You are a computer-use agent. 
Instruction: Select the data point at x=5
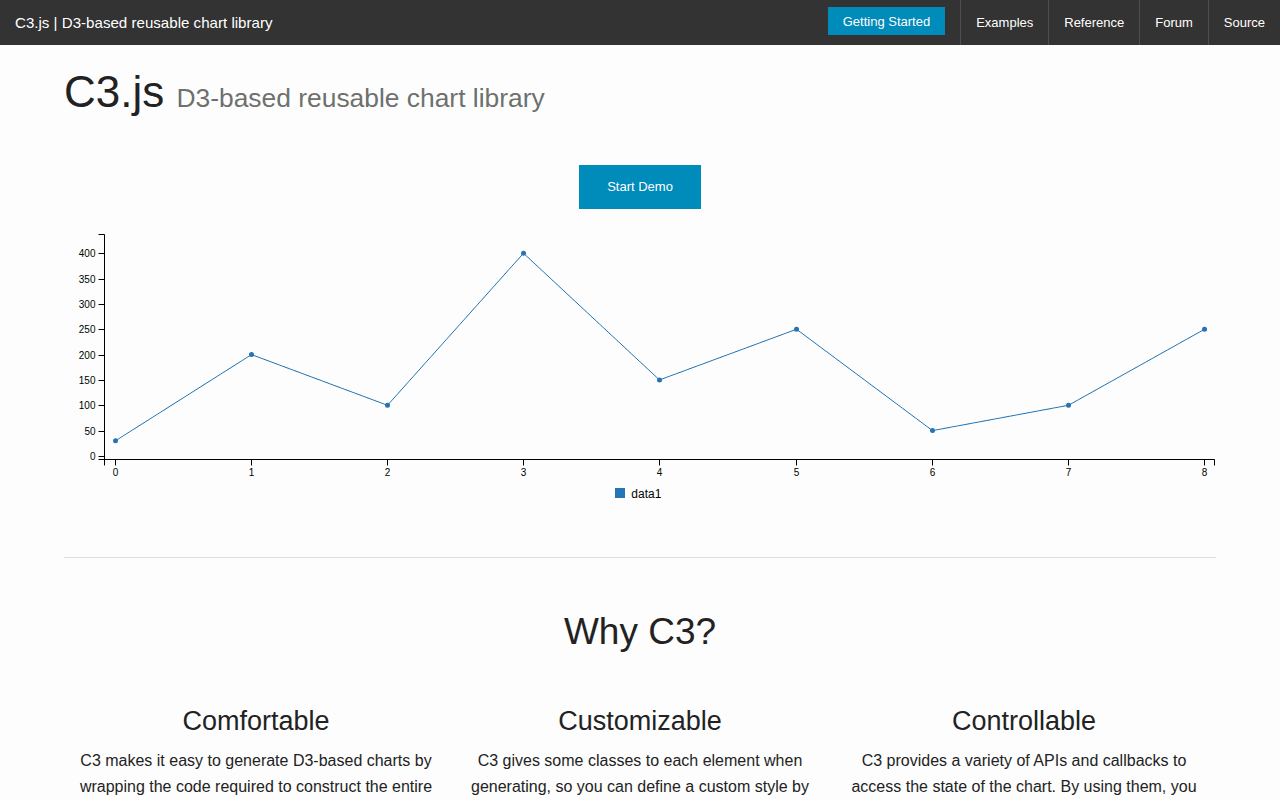(x=796, y=329)
